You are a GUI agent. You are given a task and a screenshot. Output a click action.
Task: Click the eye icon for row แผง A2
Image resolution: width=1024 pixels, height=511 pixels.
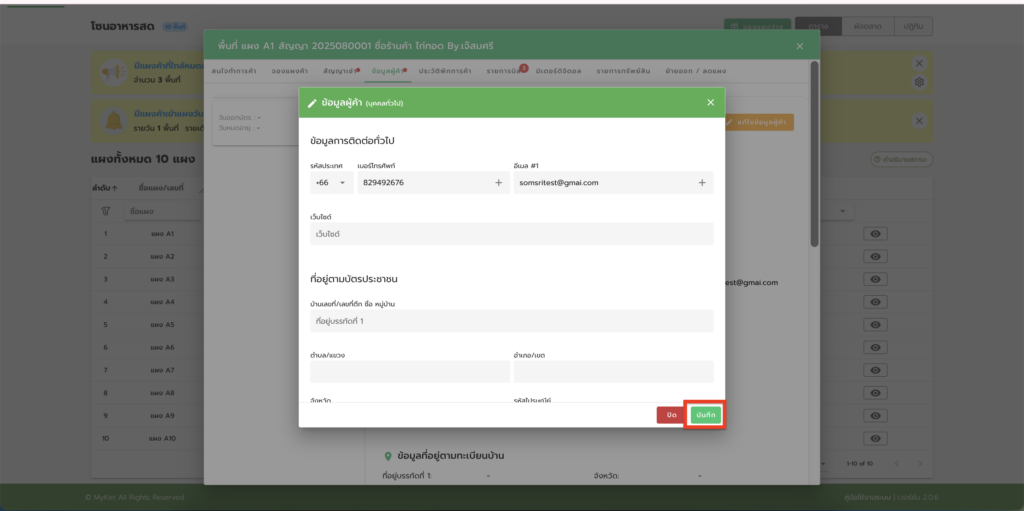[875, 257]
